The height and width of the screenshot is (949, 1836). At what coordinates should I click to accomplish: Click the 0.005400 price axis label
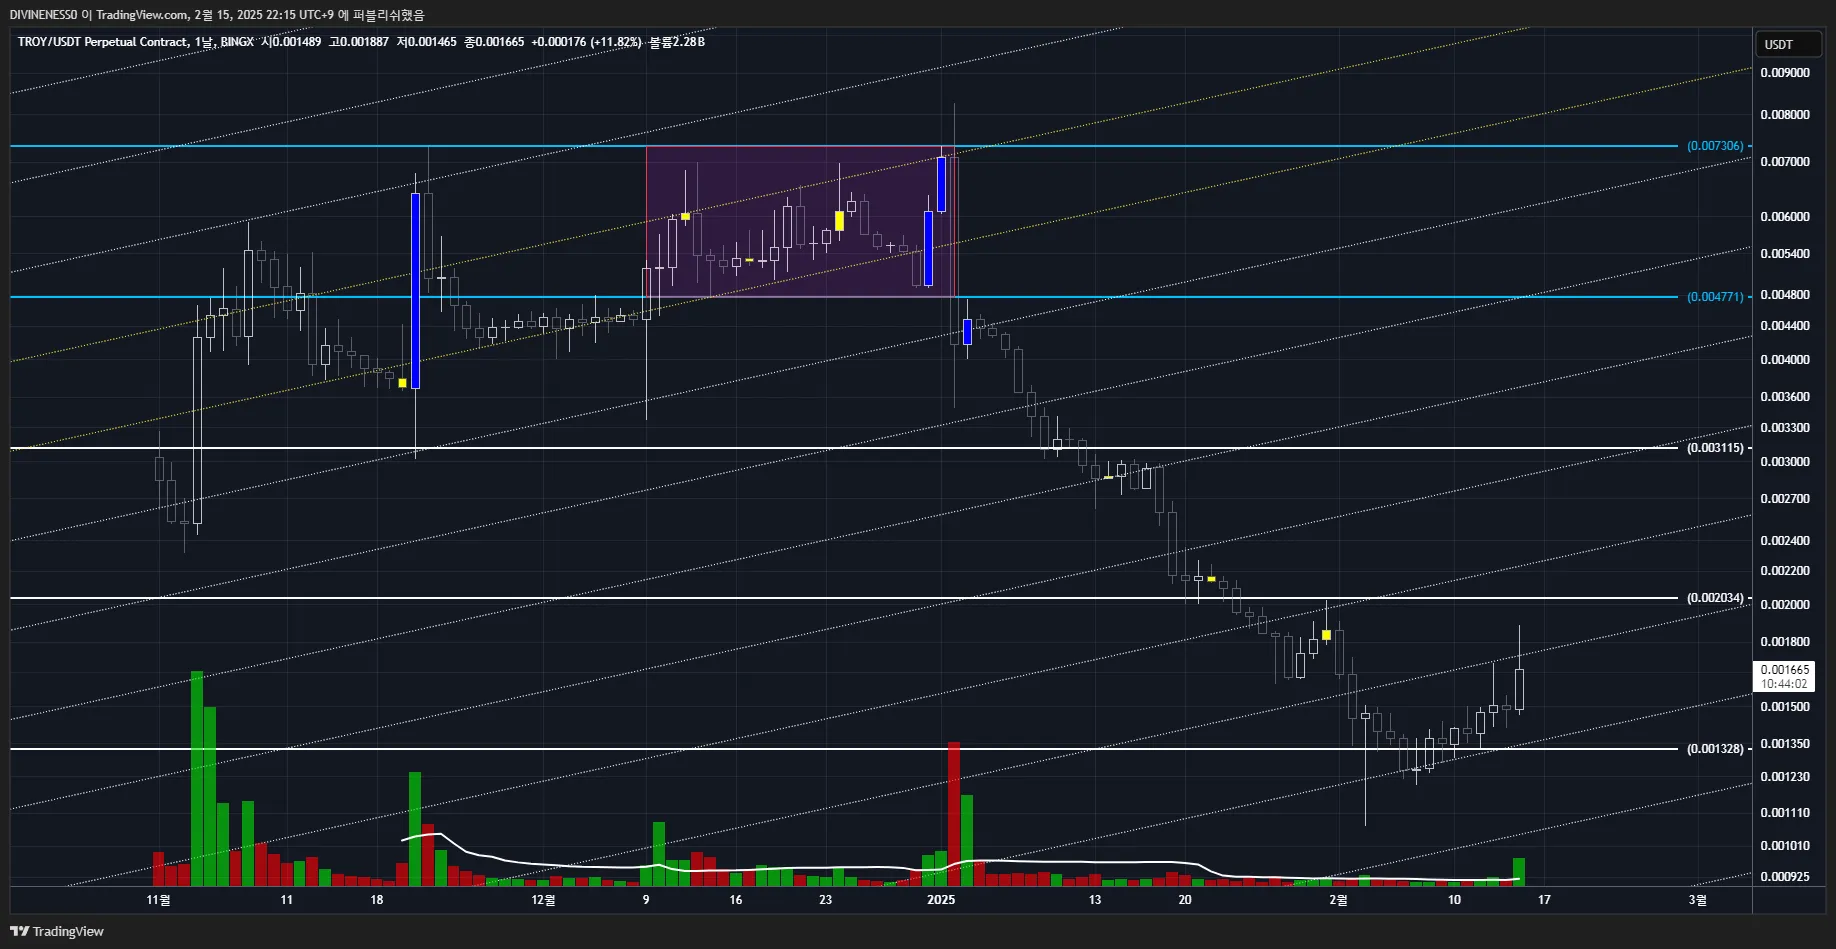1785,254
